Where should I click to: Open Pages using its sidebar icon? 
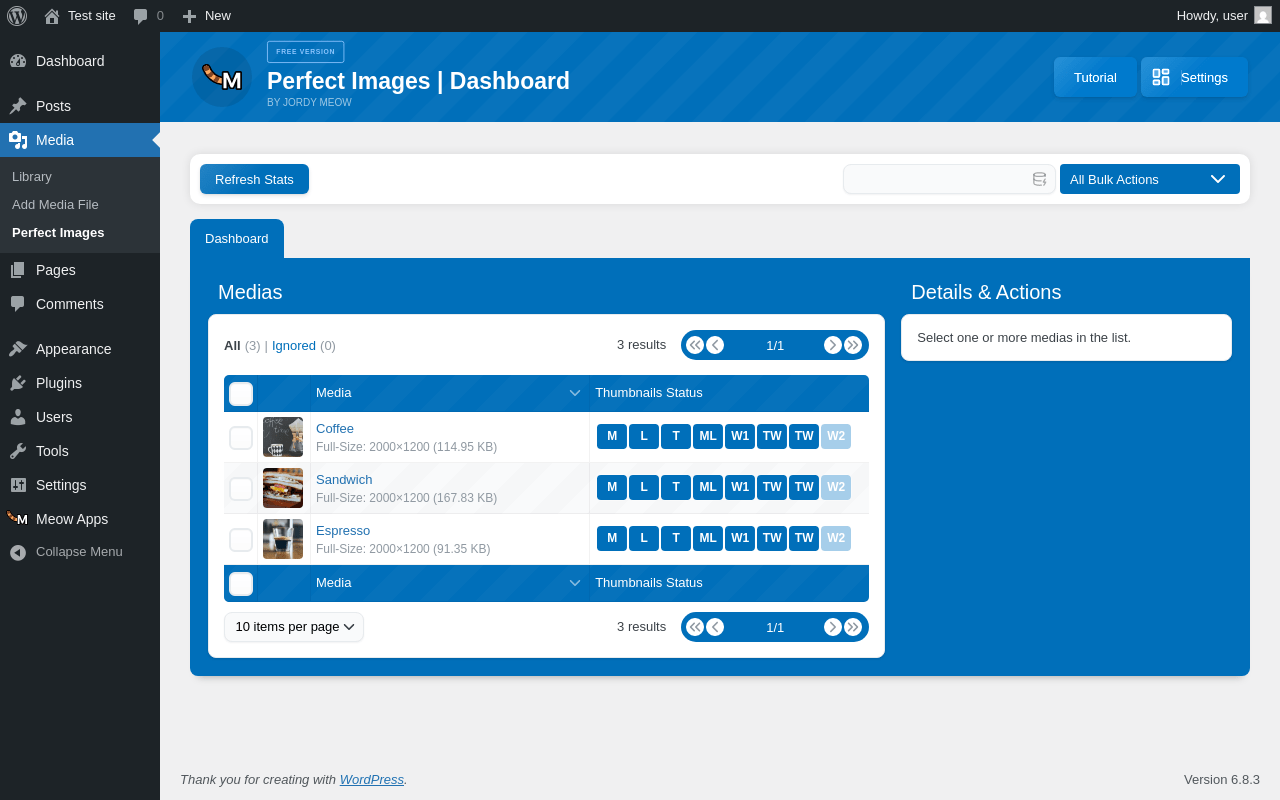click(x=18, y=270)
